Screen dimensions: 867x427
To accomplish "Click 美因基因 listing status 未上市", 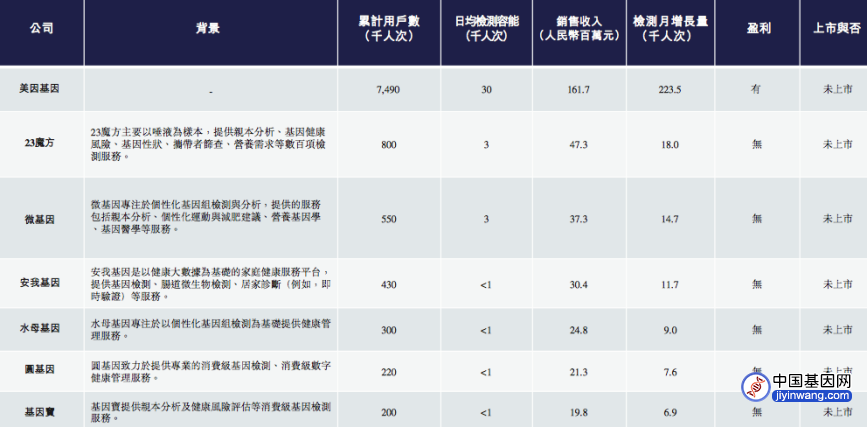I will coord(837,89).
